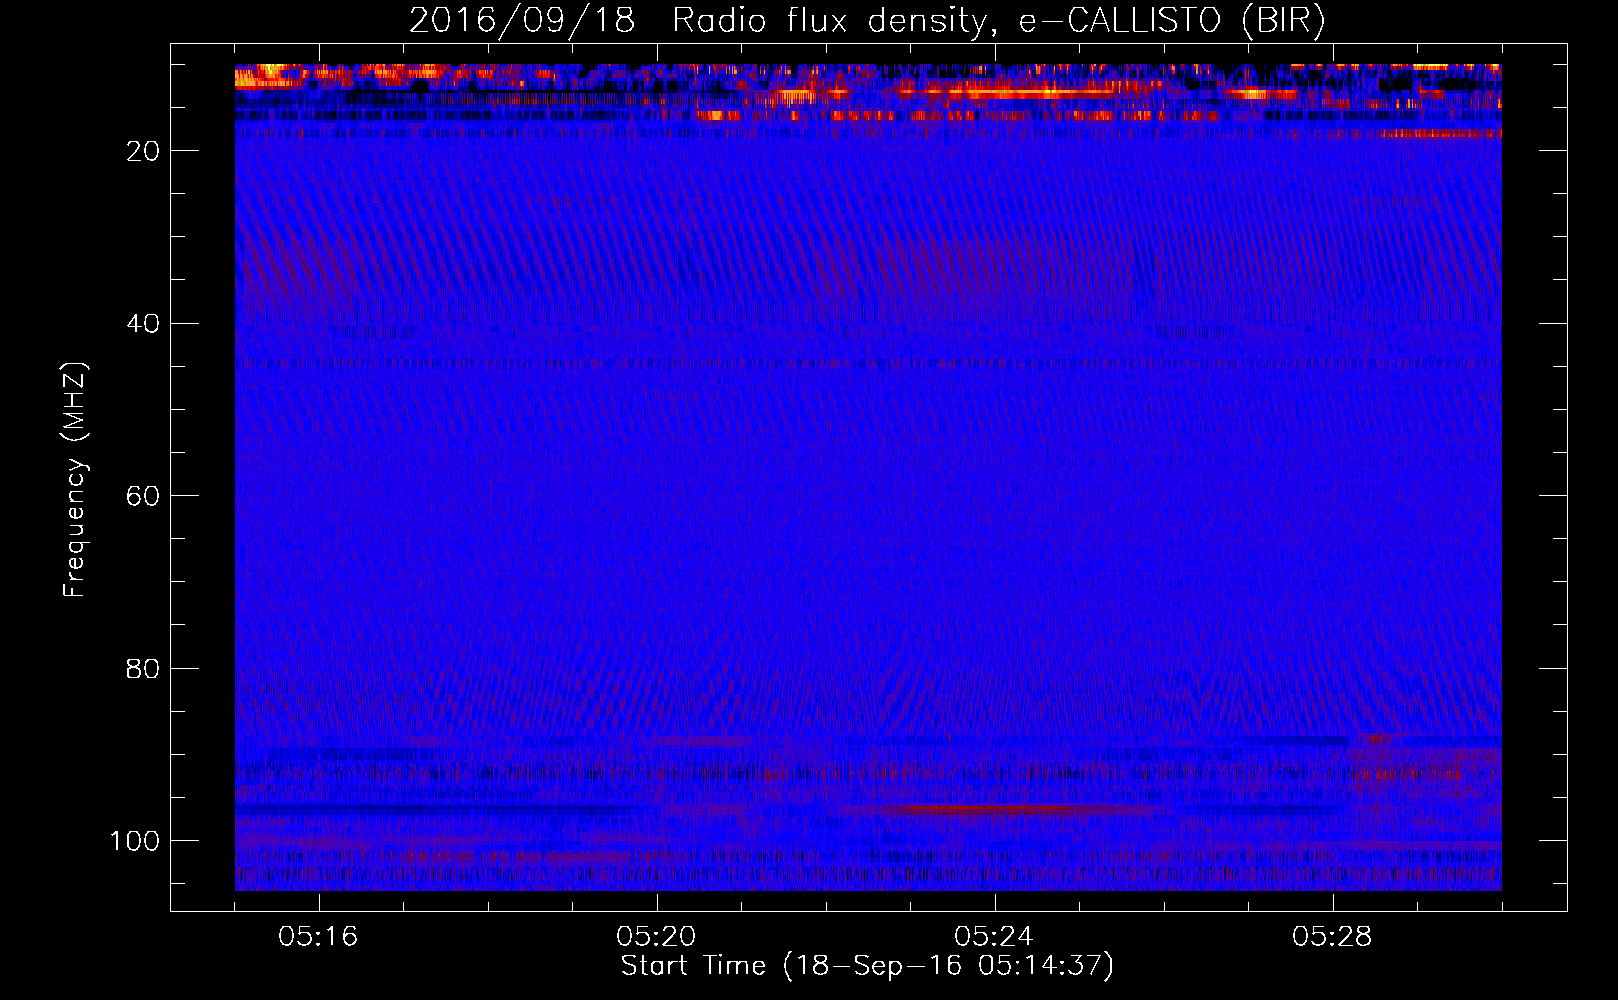Click the 05:24 time tick label

[994, 937]
